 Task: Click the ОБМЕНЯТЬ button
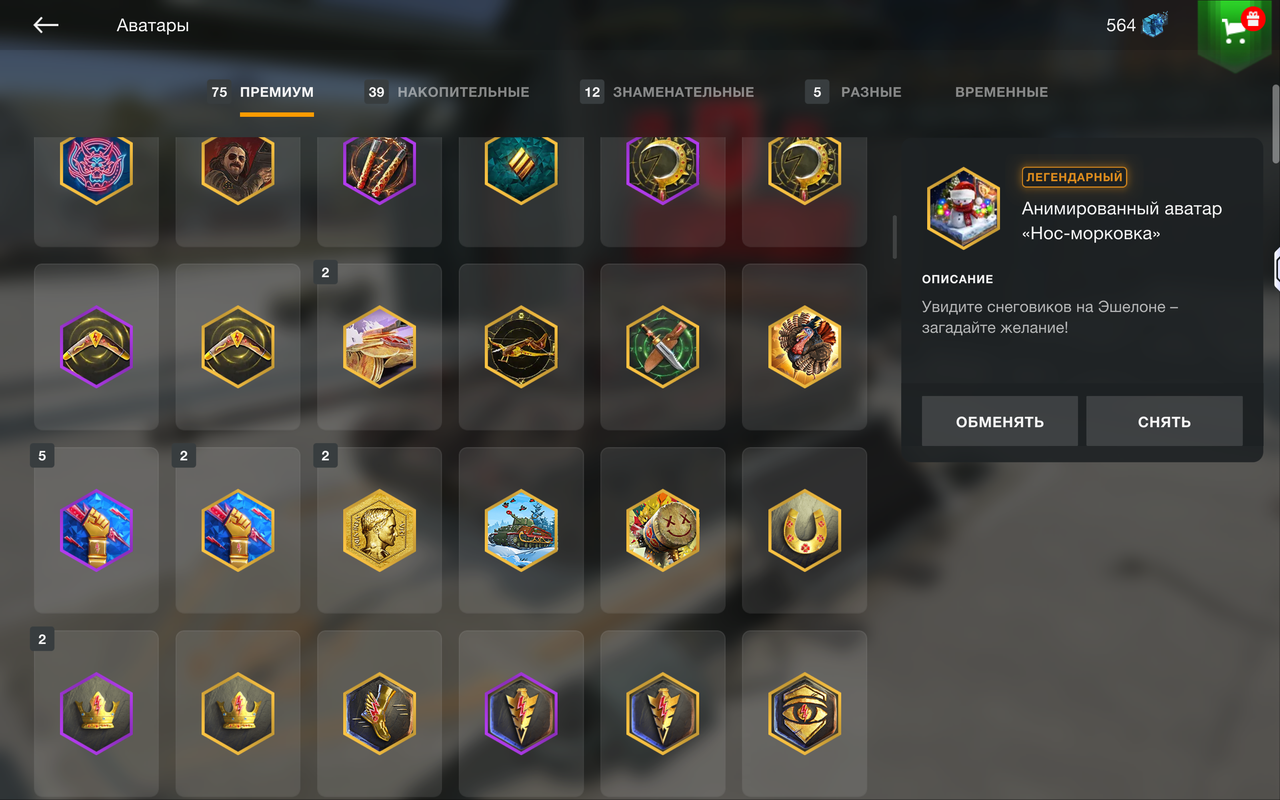1000,421
